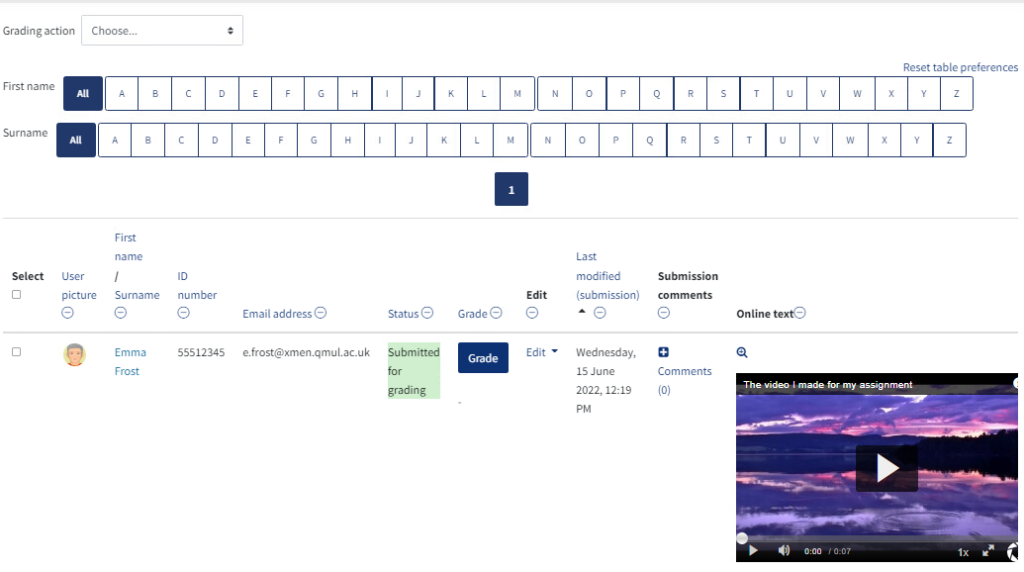The image size is (1024, 572).
Task: Hide the Grade column
Action: click(496, 313)
